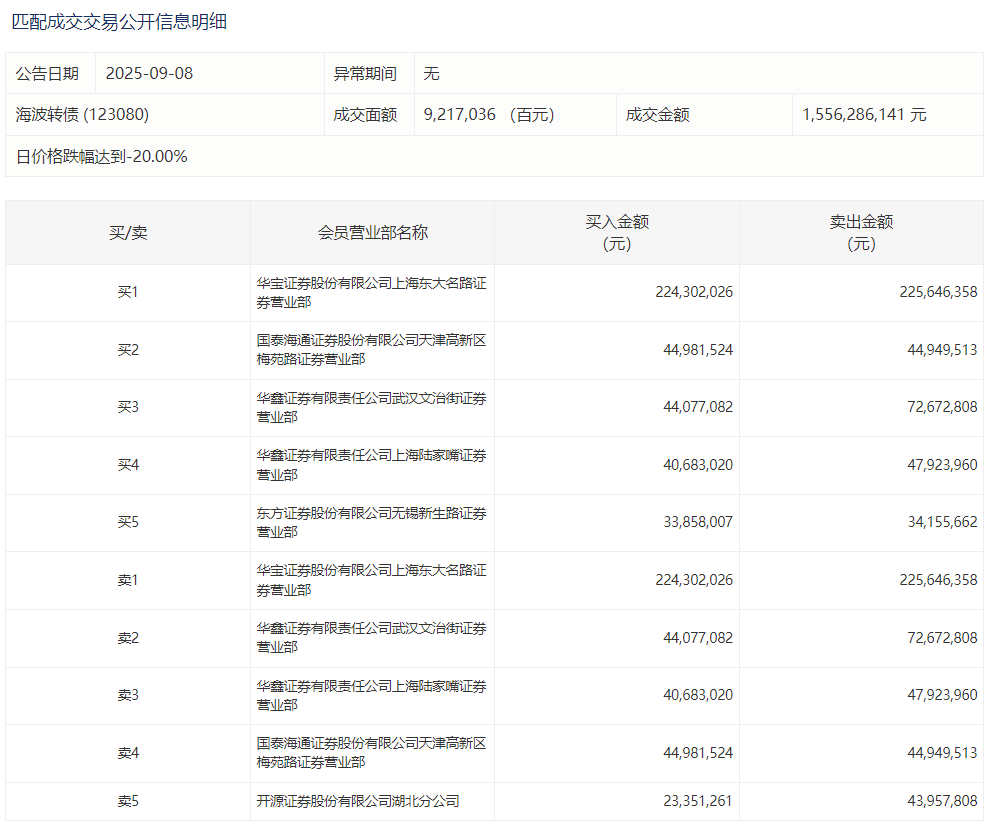Click the 卖出金额 column header

pyautogui.click(x=861, y=232)
